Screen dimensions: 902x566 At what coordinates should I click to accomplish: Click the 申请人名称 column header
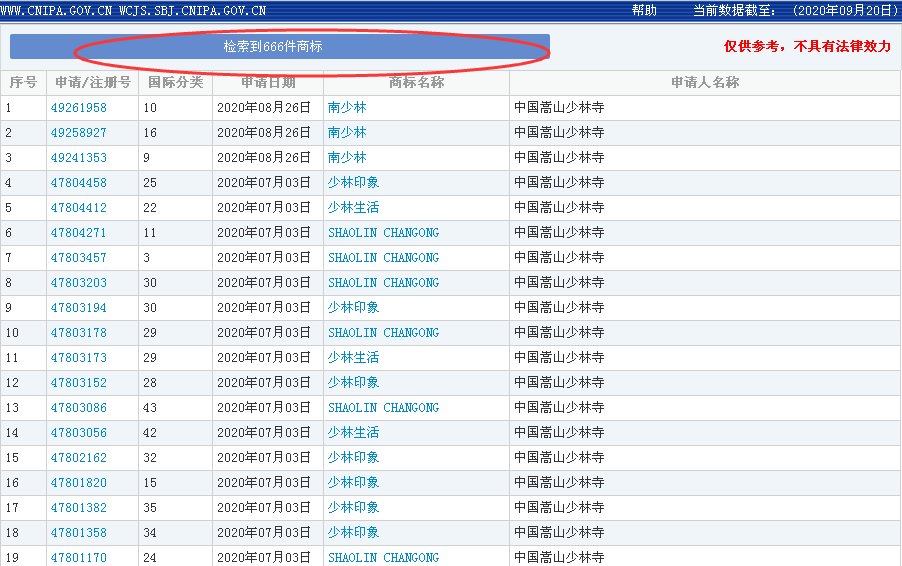point(705,83)
